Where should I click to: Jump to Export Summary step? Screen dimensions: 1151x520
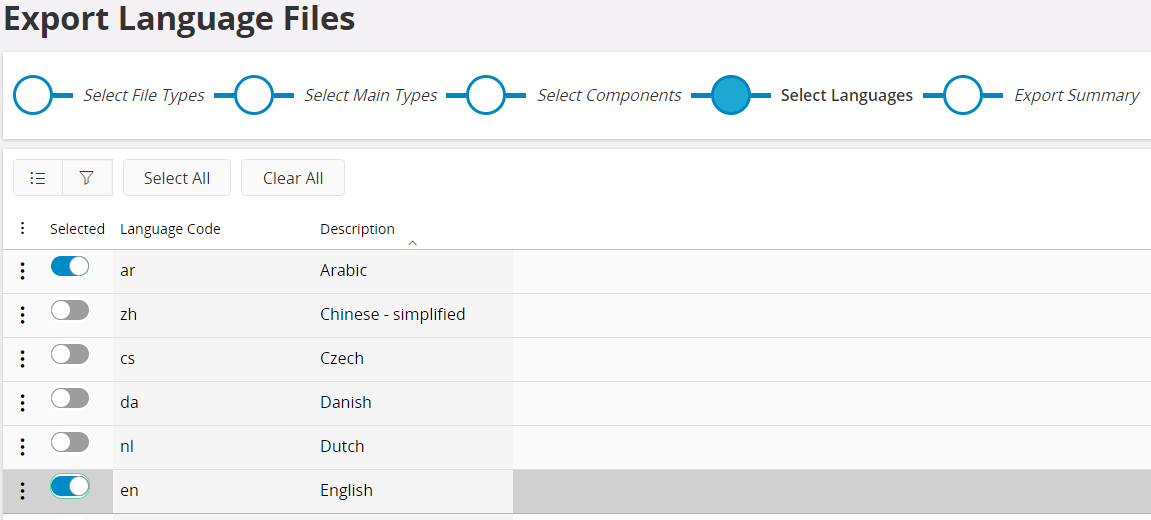[x=962, y=96]
